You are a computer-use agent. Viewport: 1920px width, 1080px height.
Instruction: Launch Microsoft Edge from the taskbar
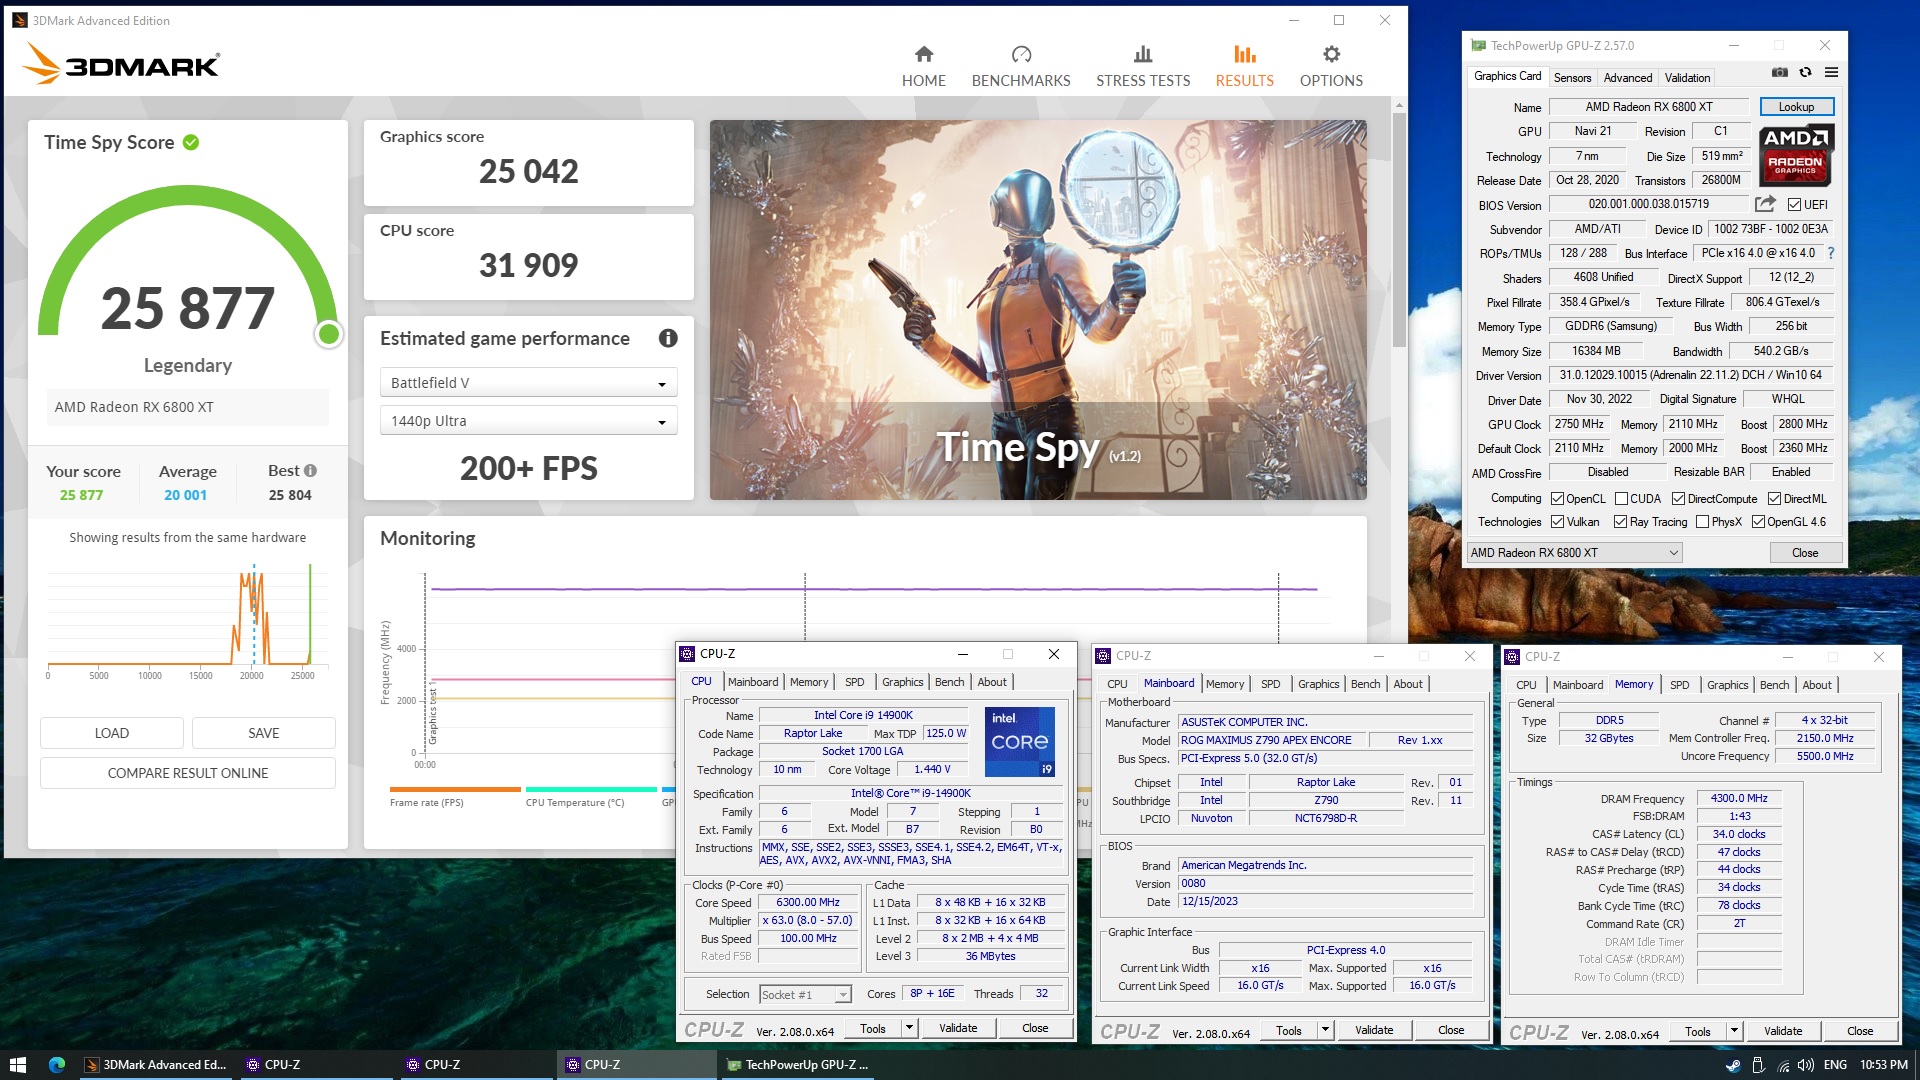tap(57, 1065)
